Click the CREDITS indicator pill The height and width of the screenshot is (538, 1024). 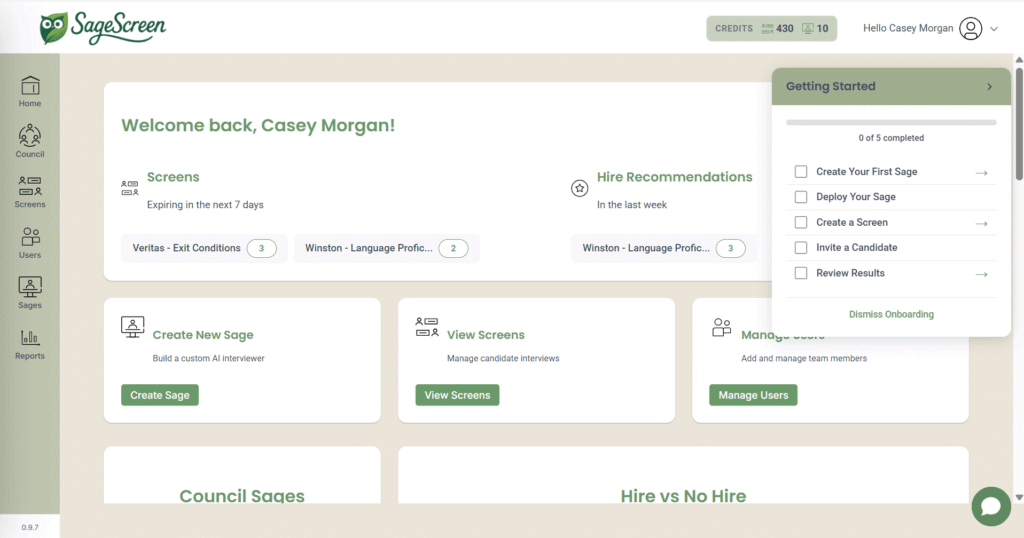[771, 28]
